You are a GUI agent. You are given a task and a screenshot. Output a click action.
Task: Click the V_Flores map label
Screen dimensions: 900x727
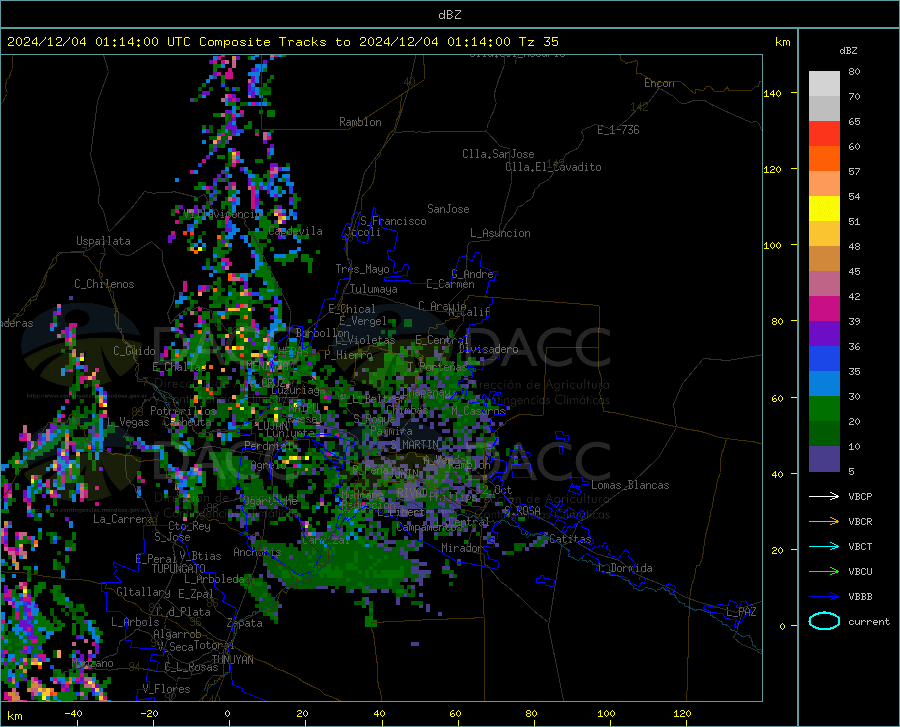[166, 689]
